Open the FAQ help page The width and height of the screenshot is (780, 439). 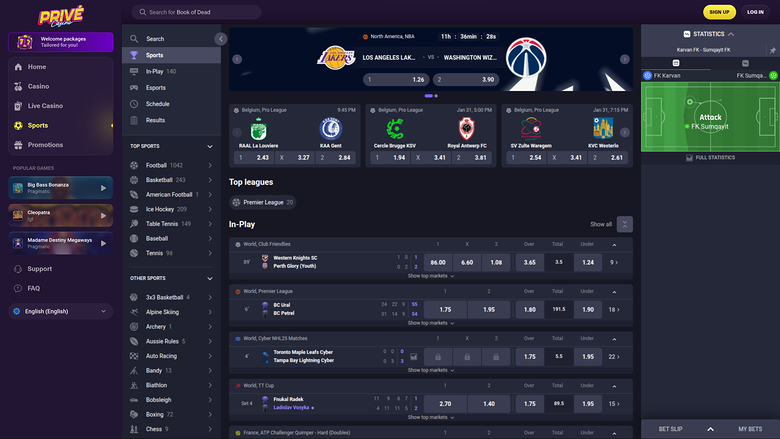[34, 288]
